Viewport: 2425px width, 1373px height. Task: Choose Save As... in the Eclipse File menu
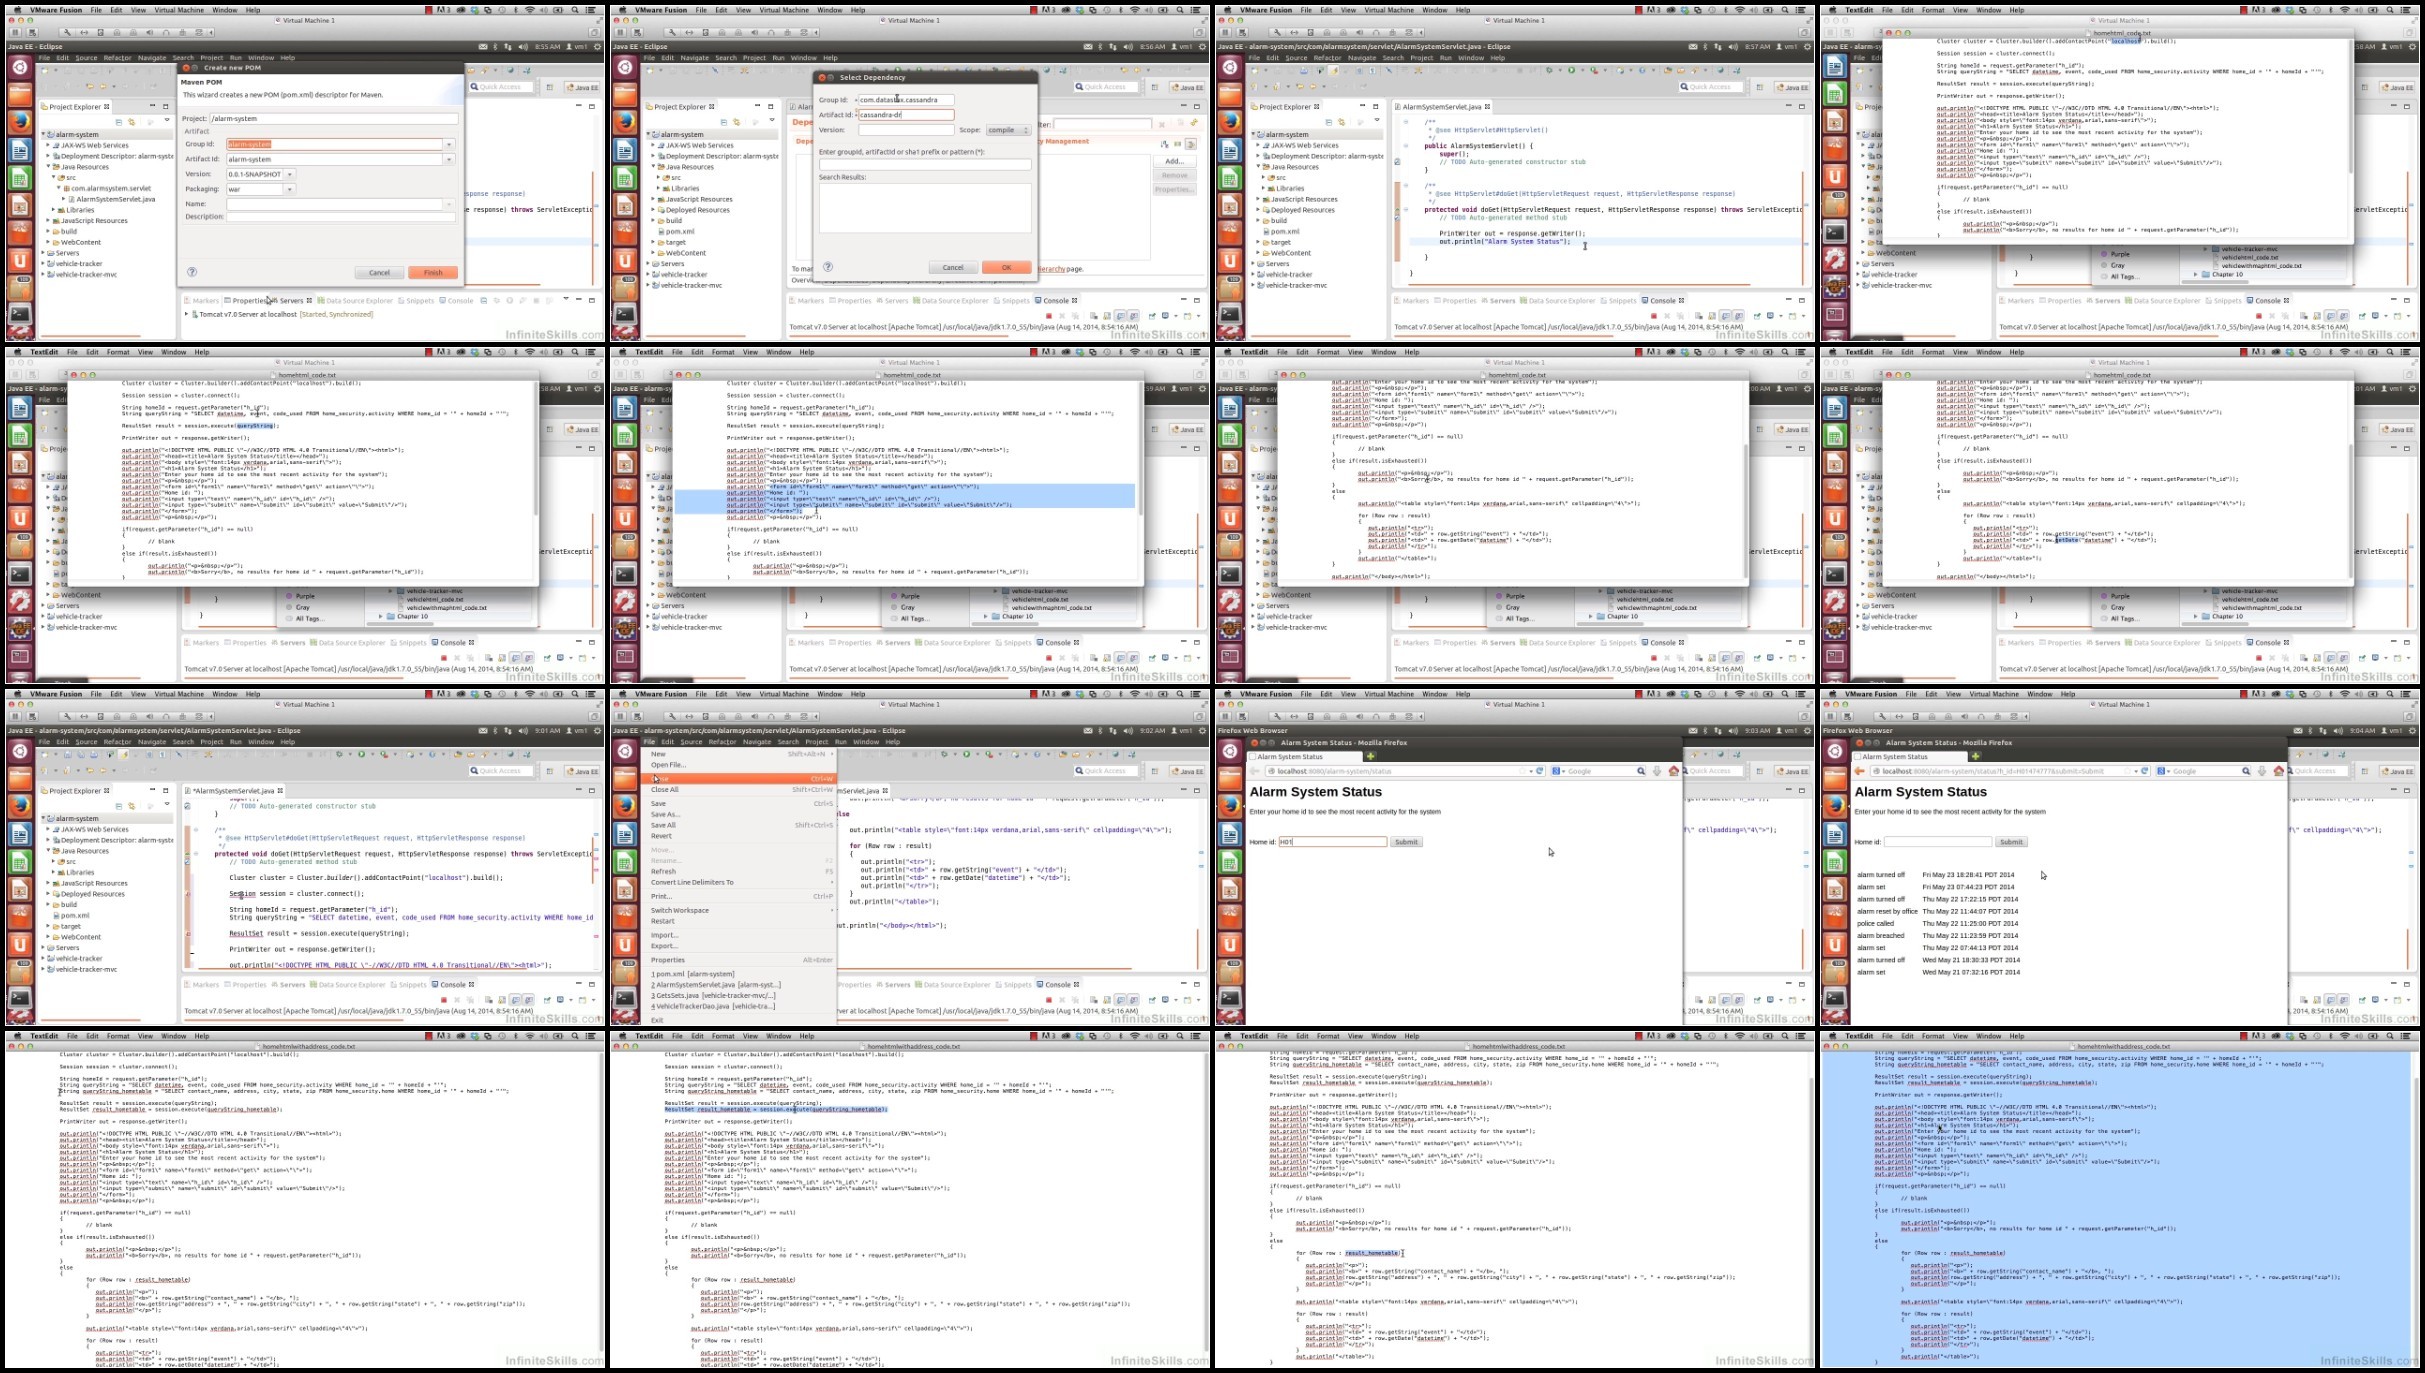(x=737, y=814)
